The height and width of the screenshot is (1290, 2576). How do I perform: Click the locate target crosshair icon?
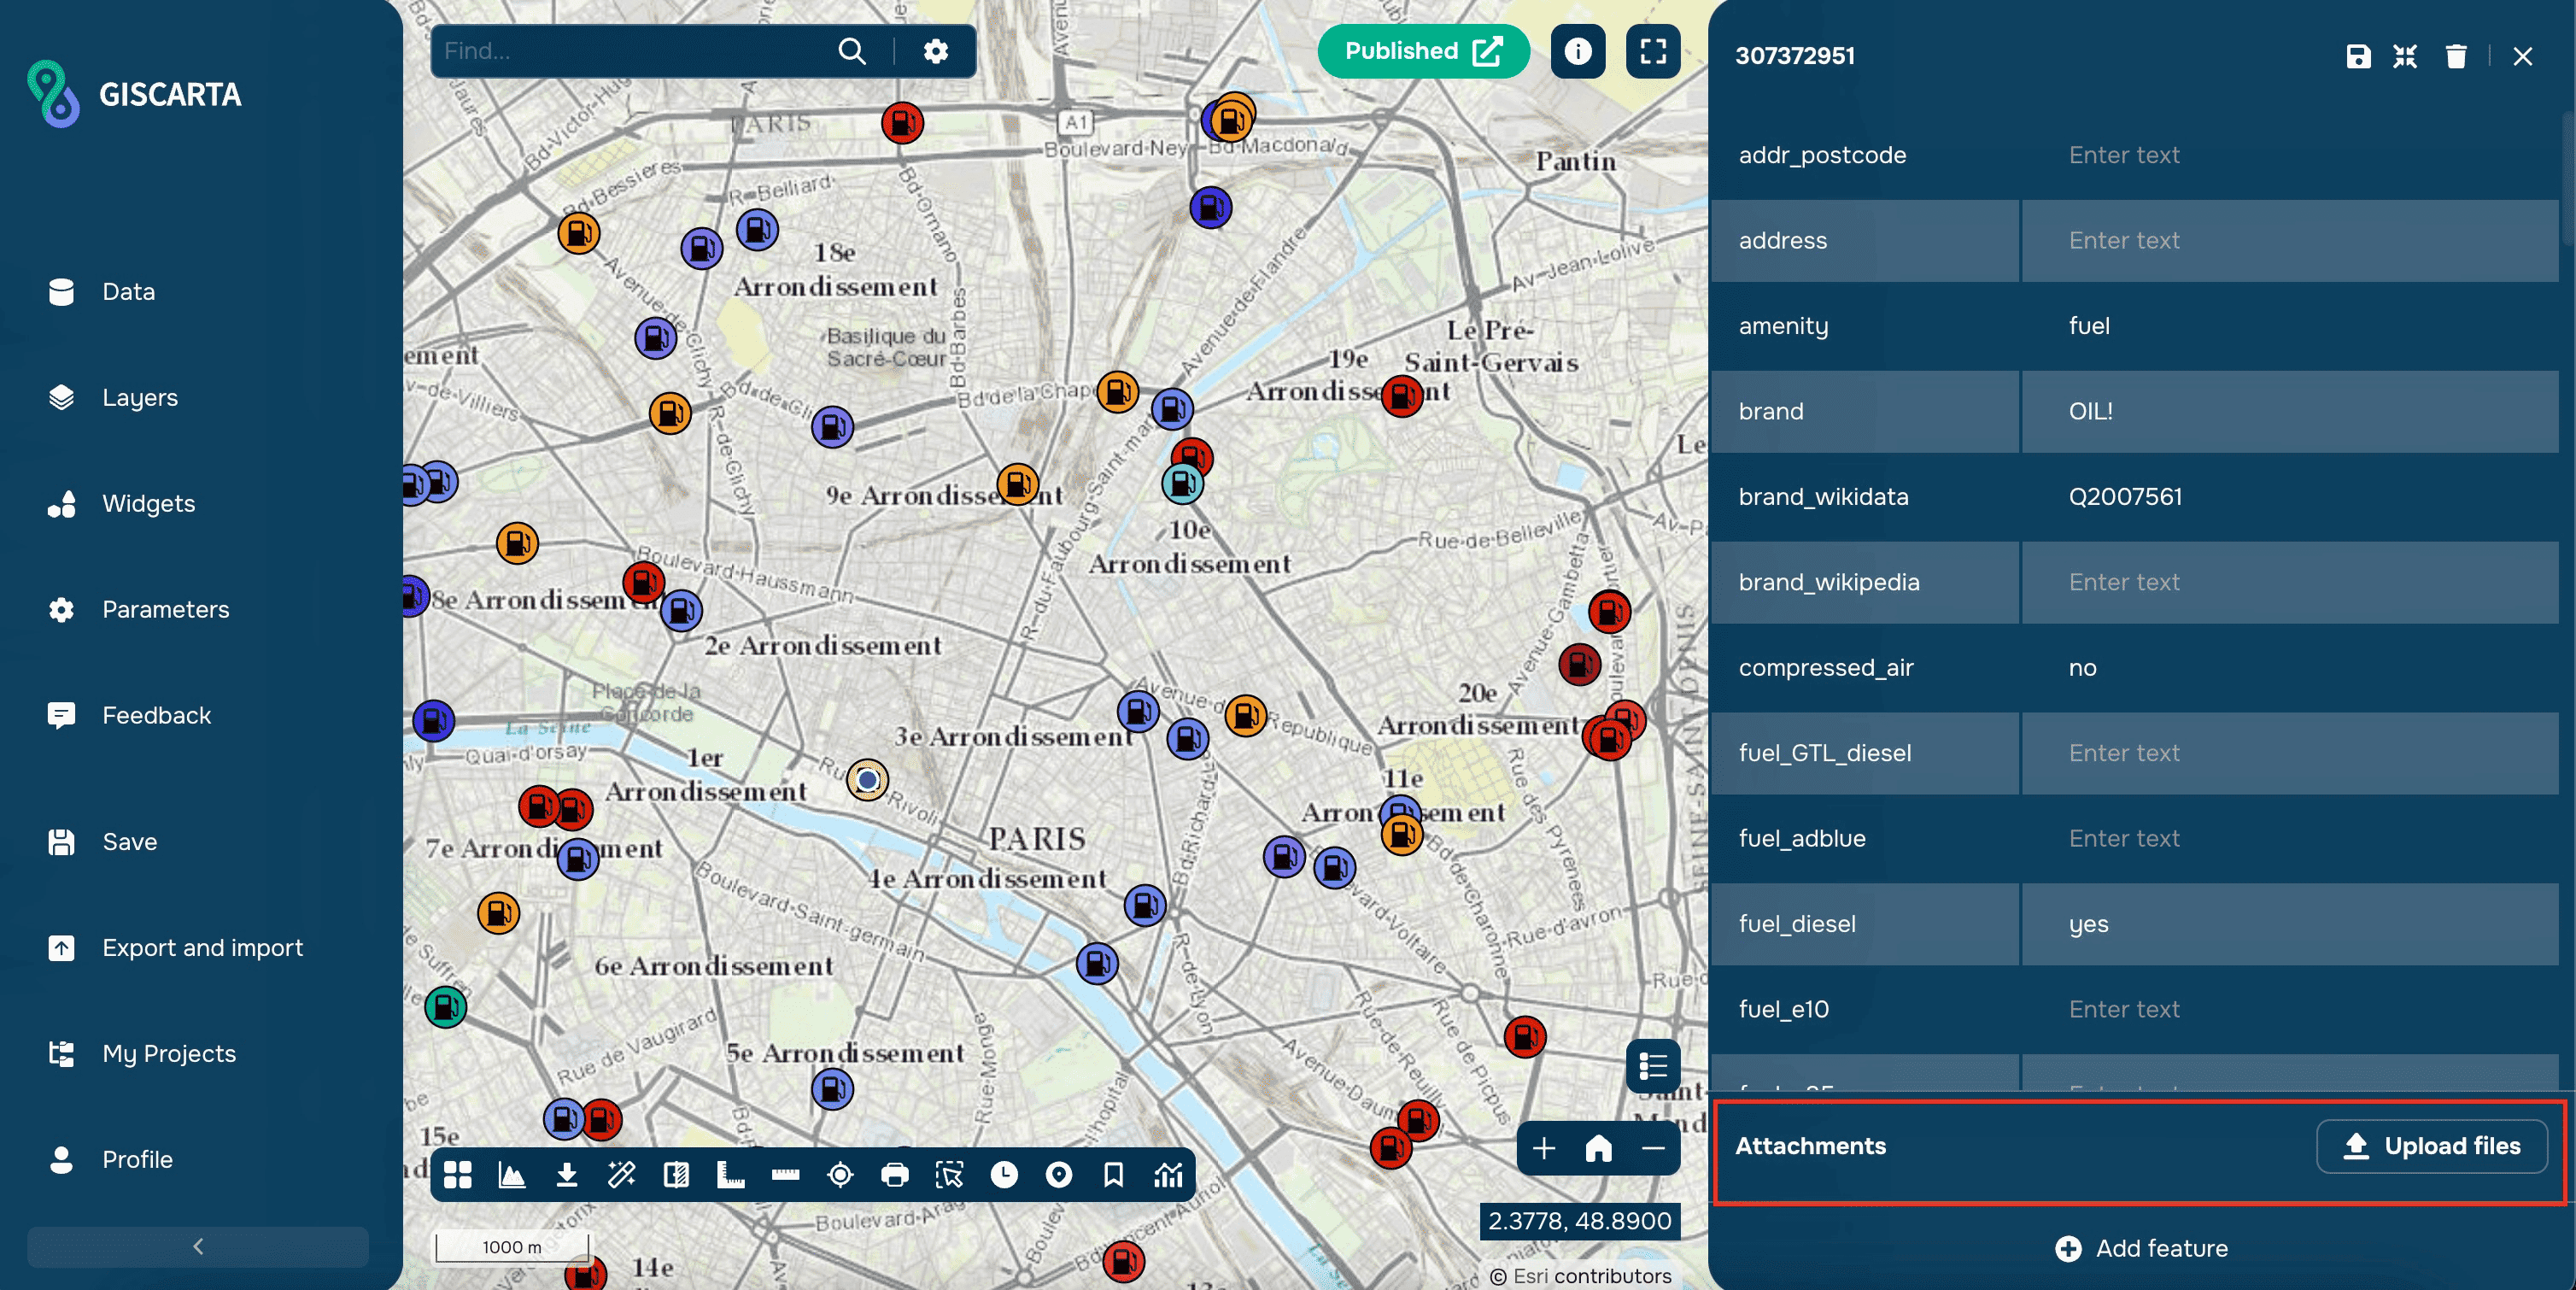(x=840, y=1174)
